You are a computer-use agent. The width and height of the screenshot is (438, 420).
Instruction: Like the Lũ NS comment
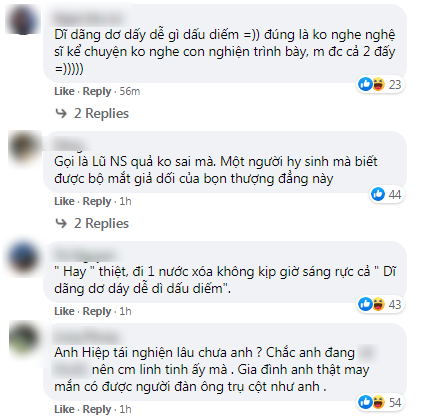(64, 201)
